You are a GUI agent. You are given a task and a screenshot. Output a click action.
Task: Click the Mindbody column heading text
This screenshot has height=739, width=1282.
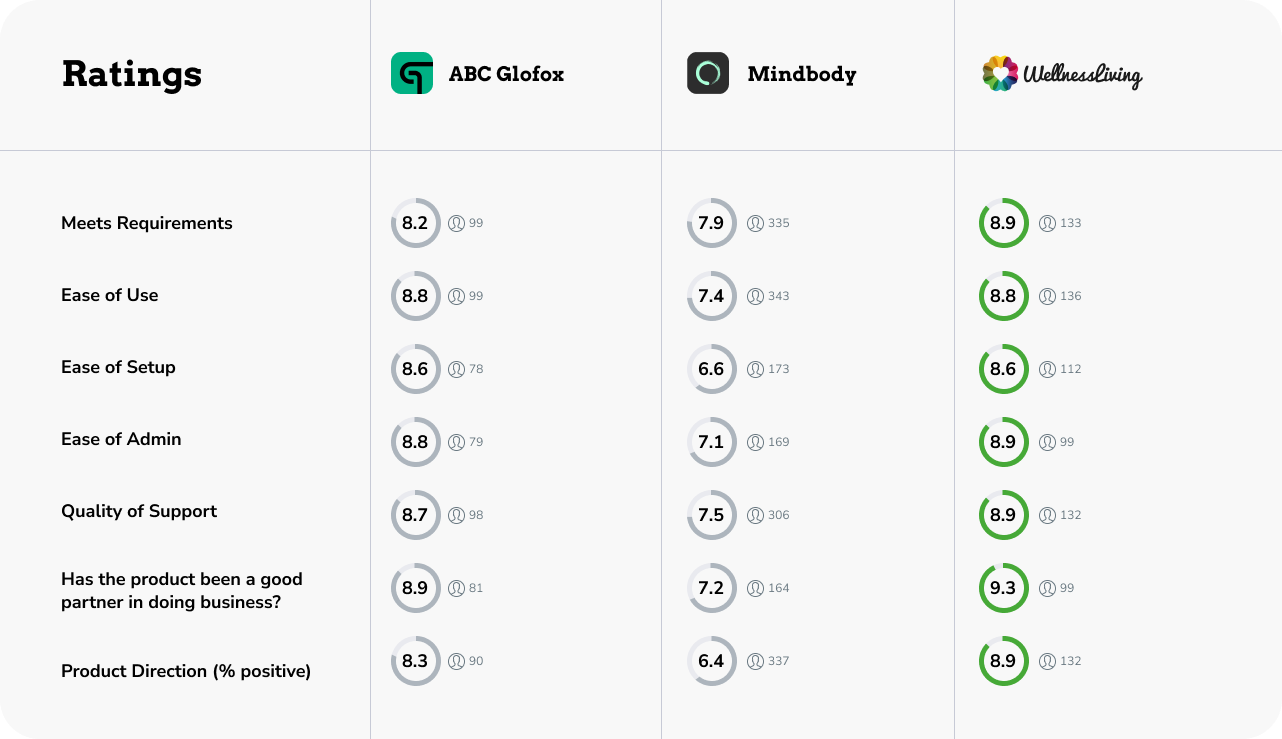[802, 74]
